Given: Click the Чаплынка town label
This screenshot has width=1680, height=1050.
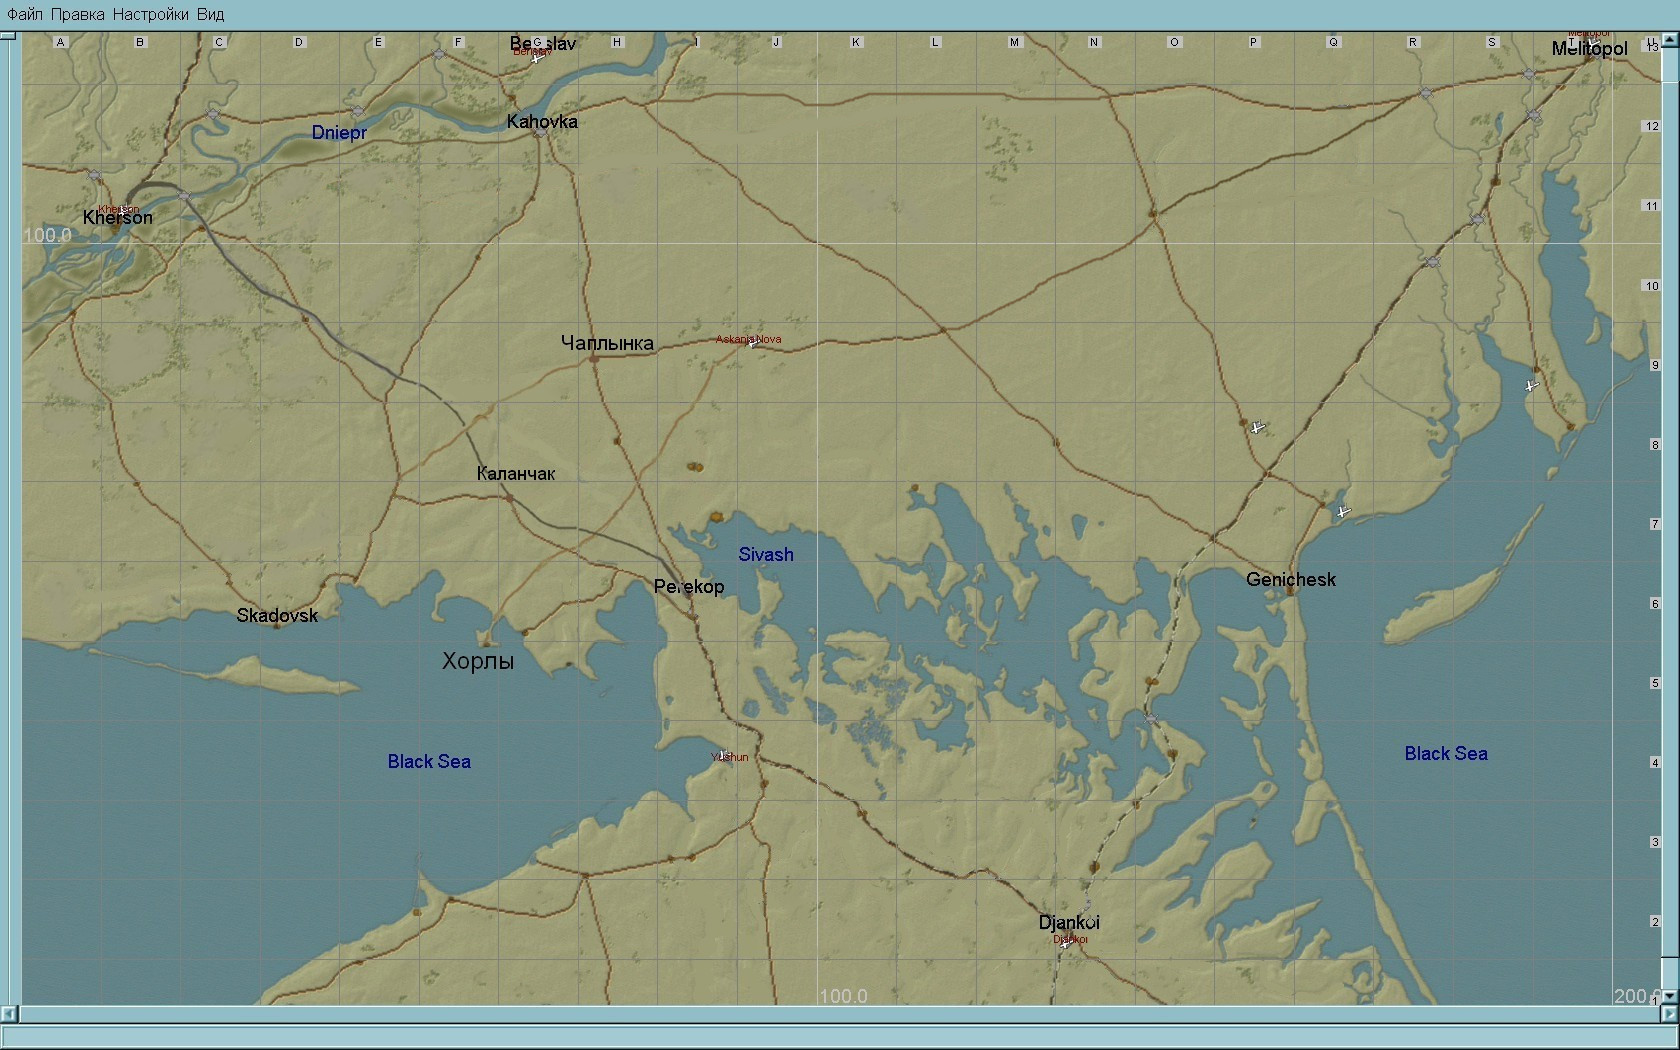Looking at the screenshot, I should click(x=607, y=343).
